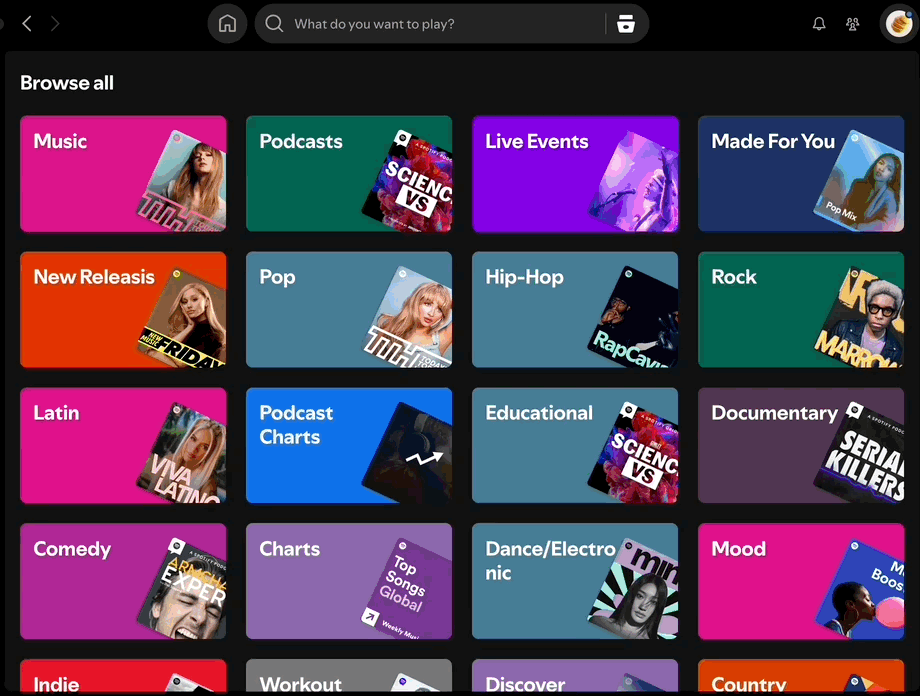The width and height of the screenshot is (920, 696).
Task: Open the Comedy category card
Action: click(123, 582)
